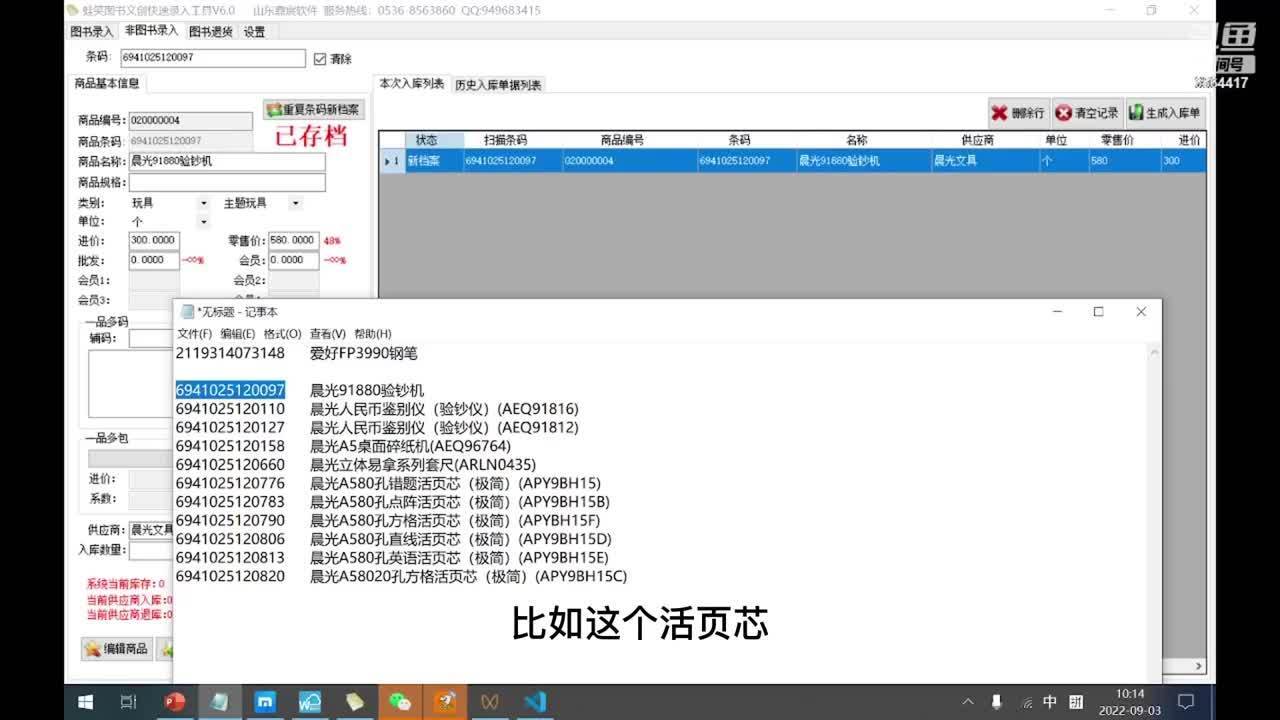The width and height of the screenshot is (1280, 720).
Task: Open Visual Studio Code from the taskbar
Action: [535, 701]
